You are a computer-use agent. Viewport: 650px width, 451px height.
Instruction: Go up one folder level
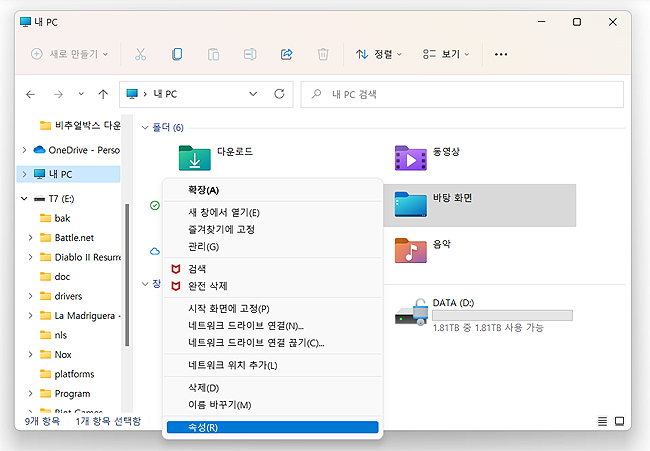point(103,95)
